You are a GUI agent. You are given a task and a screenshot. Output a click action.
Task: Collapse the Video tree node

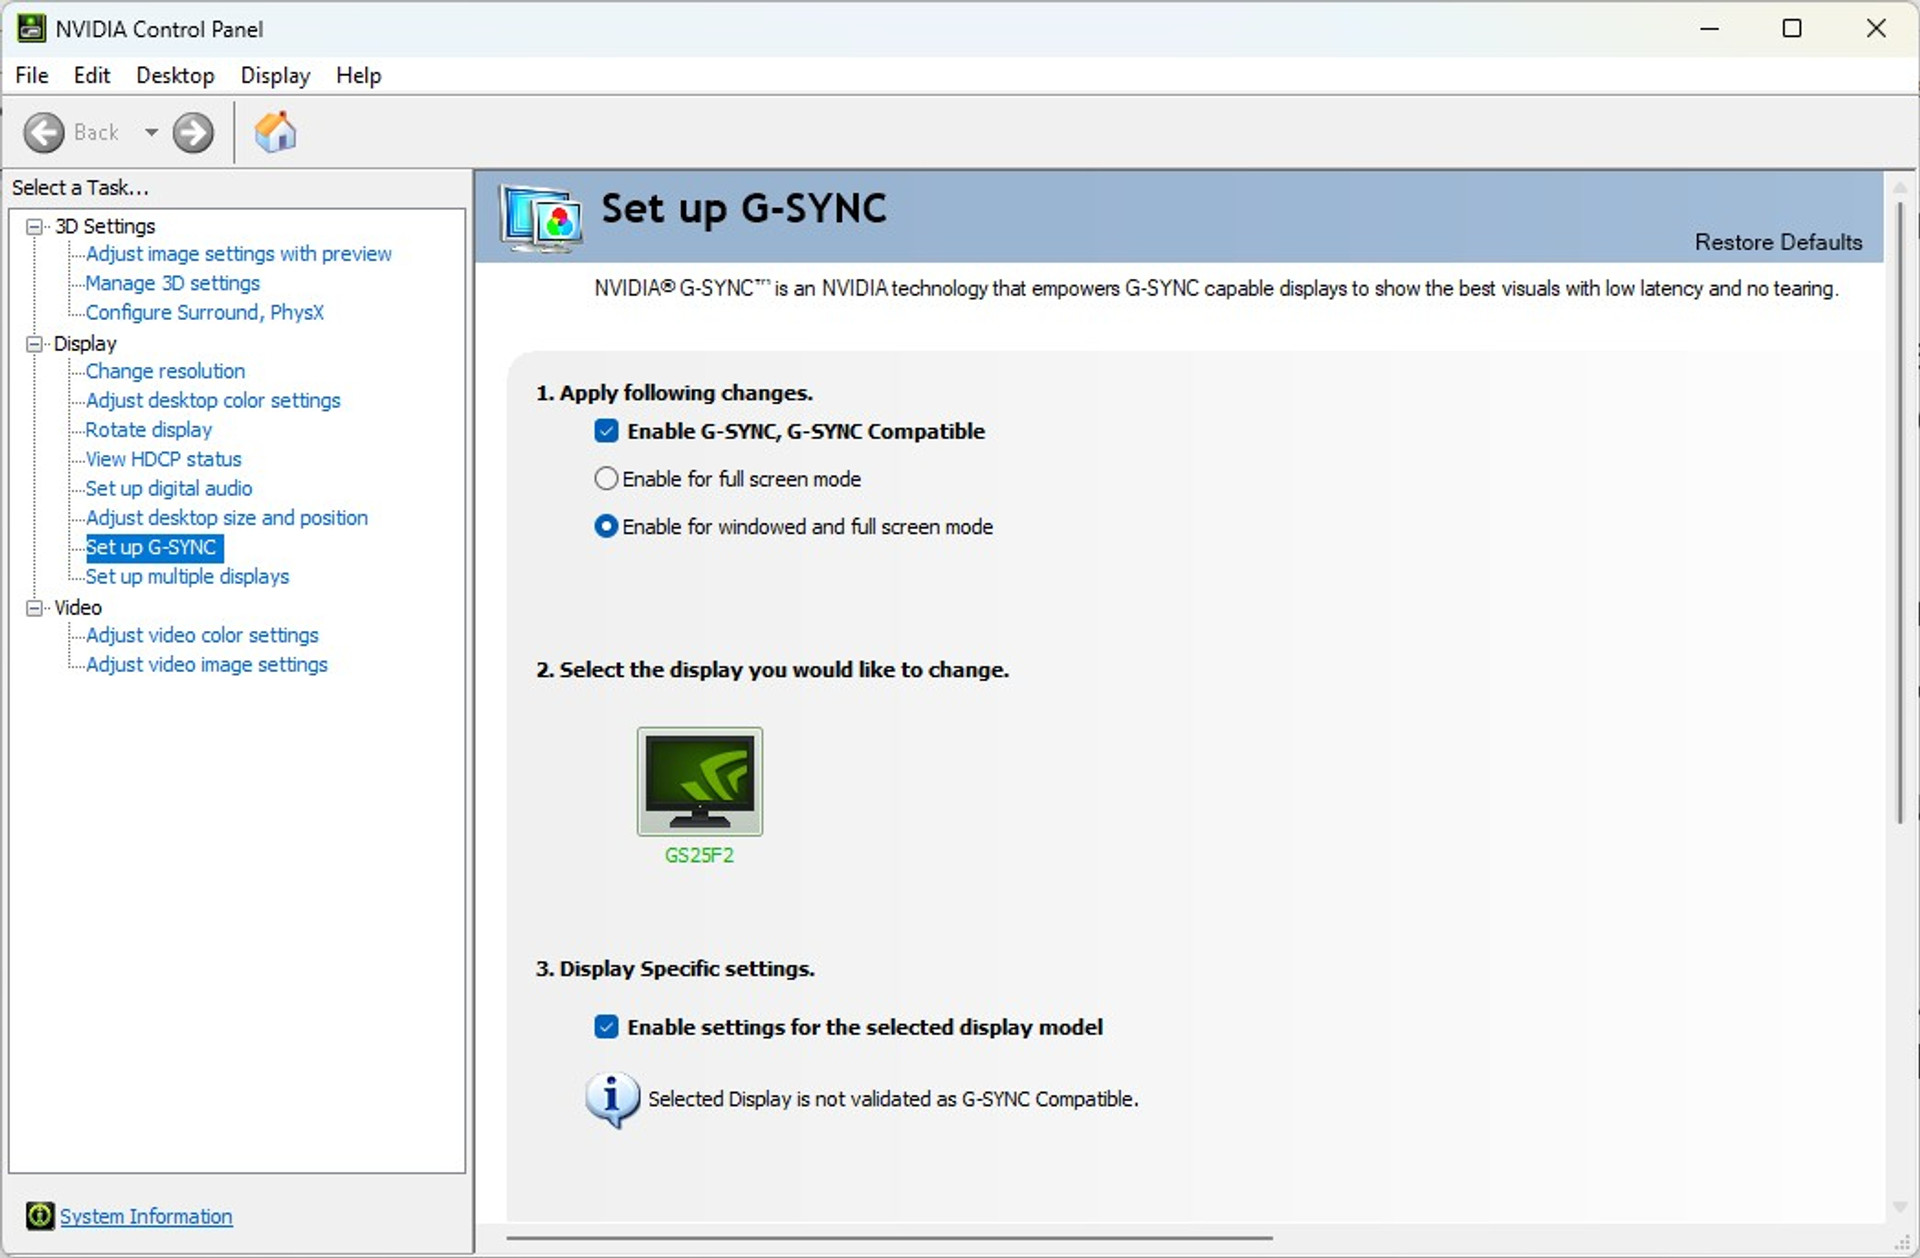tap(34, 608)
